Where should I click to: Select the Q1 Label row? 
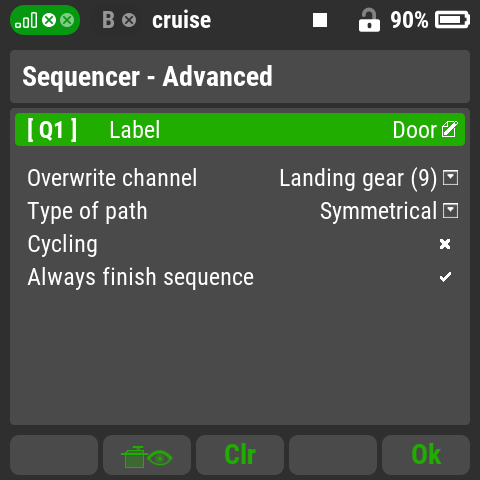[x=240, y=129]
